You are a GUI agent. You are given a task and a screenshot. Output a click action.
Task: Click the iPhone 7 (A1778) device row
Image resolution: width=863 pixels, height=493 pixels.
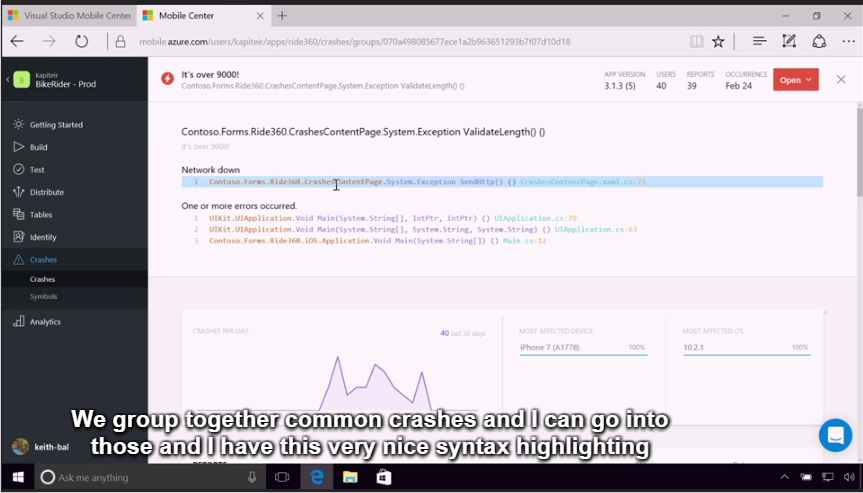click(583, 348)
